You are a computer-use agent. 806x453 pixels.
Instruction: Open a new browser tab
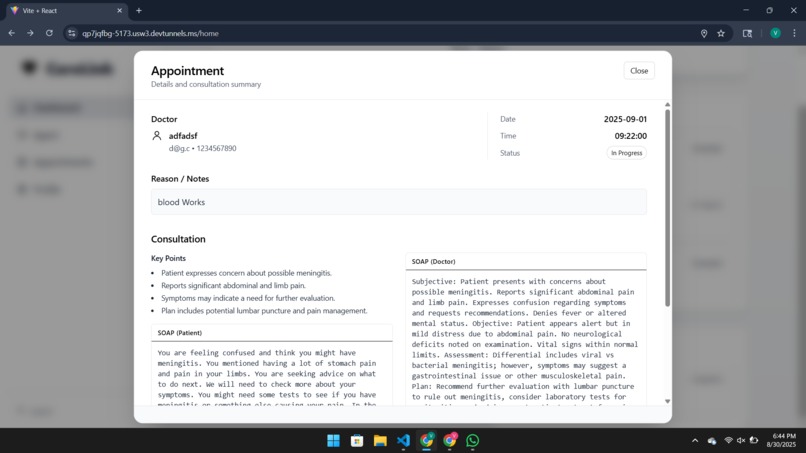[x=139, y=10]
